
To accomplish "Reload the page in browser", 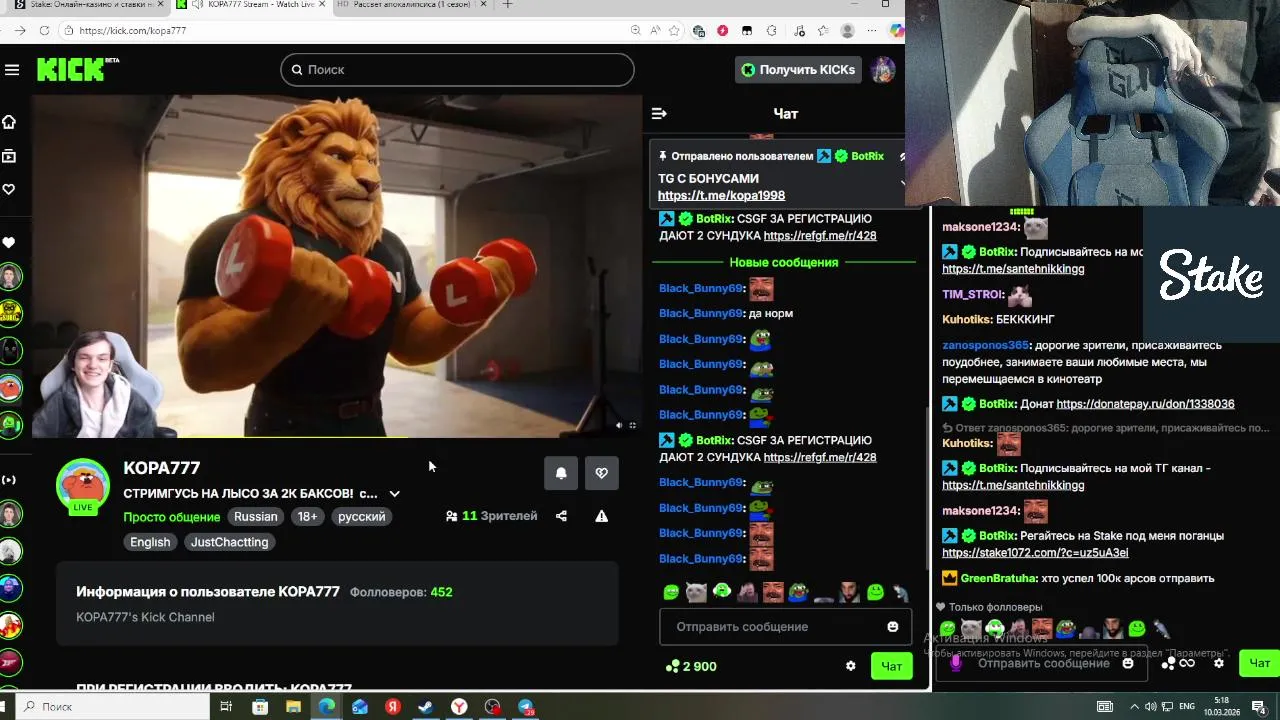I will pyautogui.click(x=44, y=31).
